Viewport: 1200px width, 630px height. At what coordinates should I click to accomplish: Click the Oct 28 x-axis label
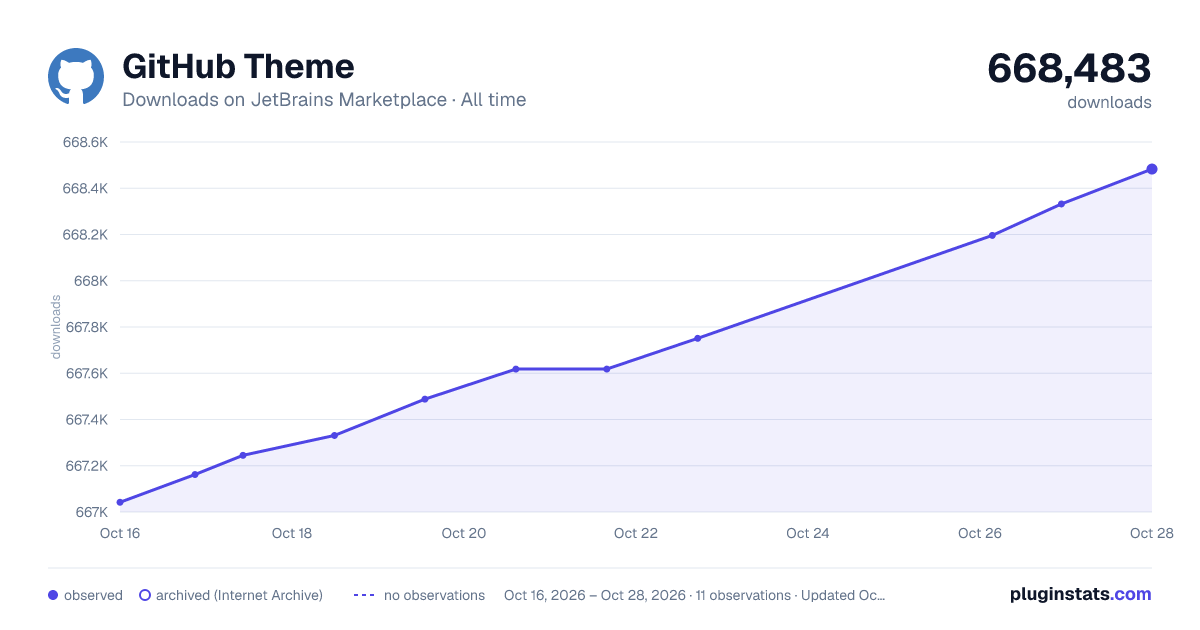click(1152, 533)
